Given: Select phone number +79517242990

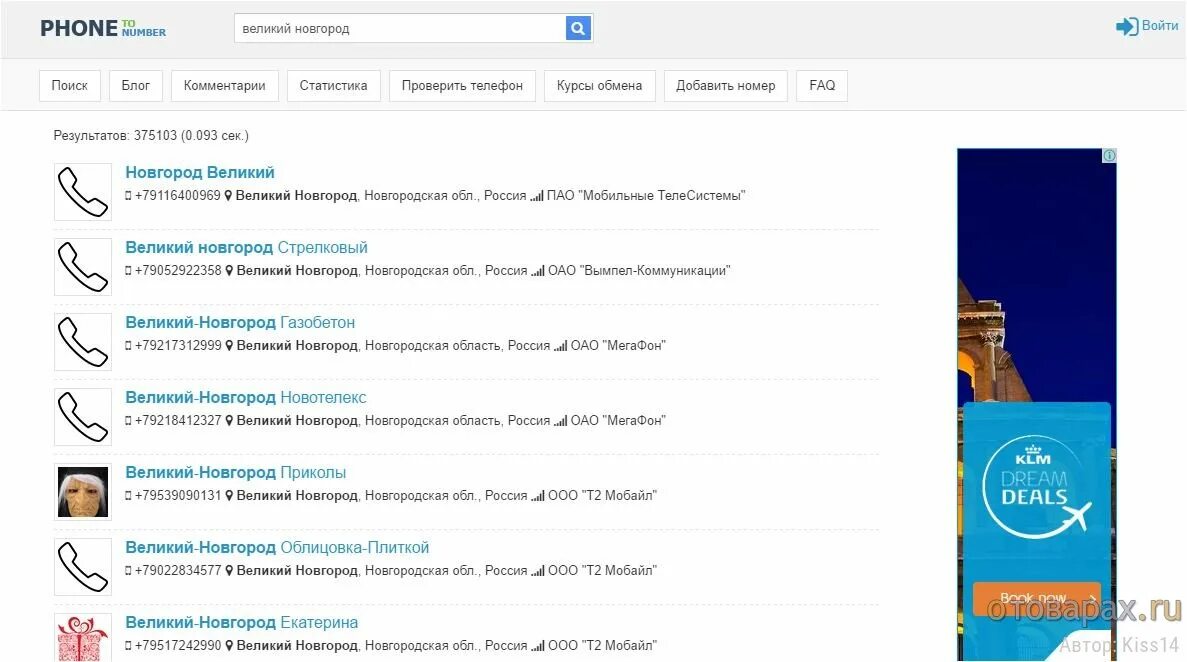Looking at the screenshot, I should tap(178, 645).
